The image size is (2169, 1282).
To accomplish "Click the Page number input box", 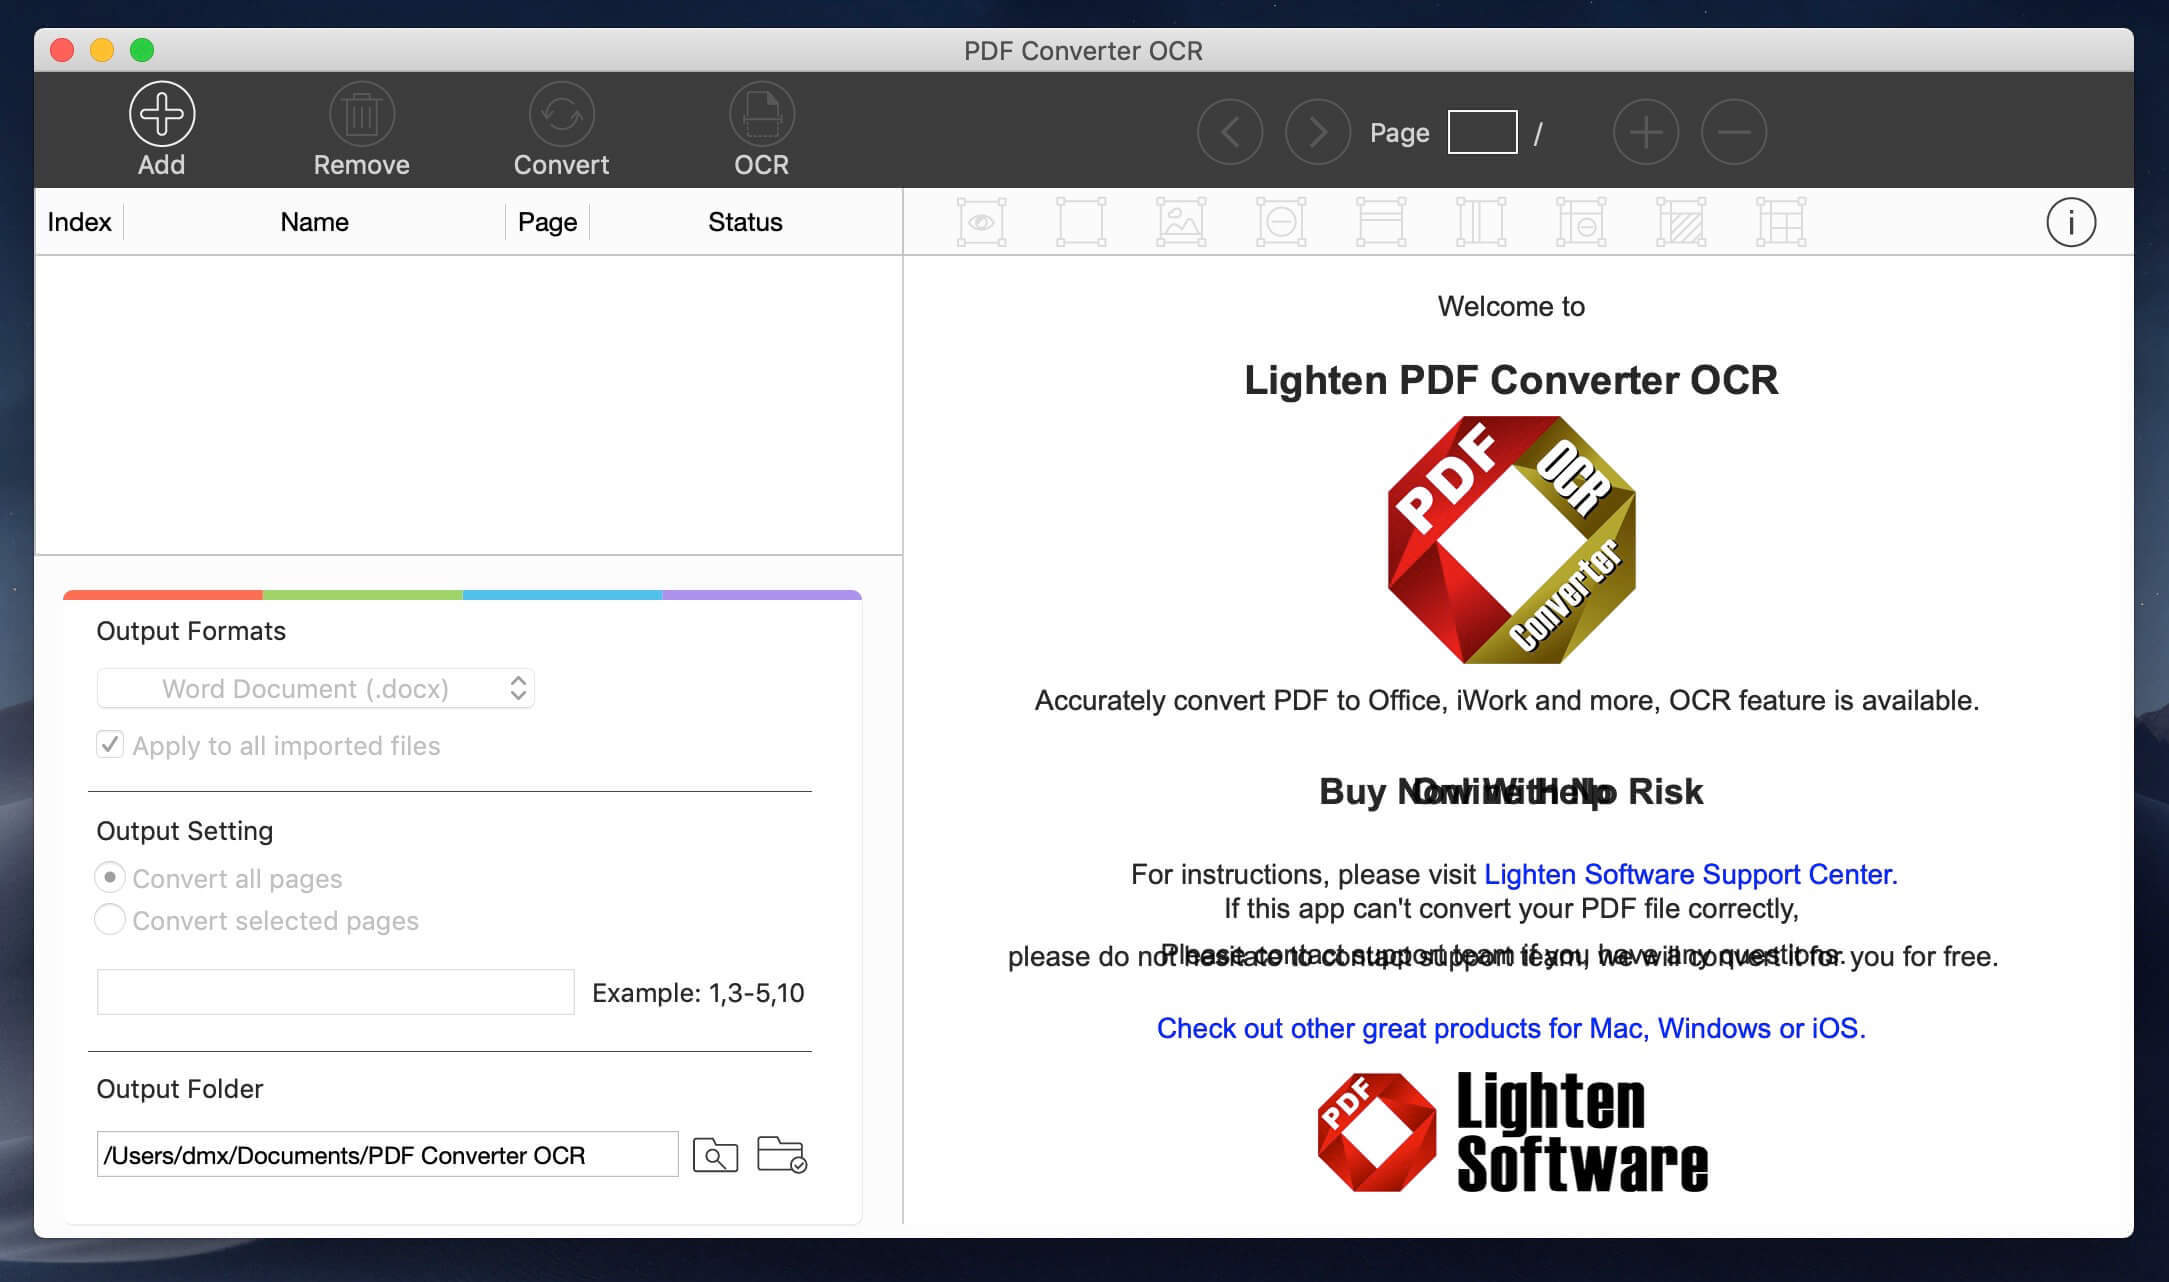I will click(x=1482, y=132).
